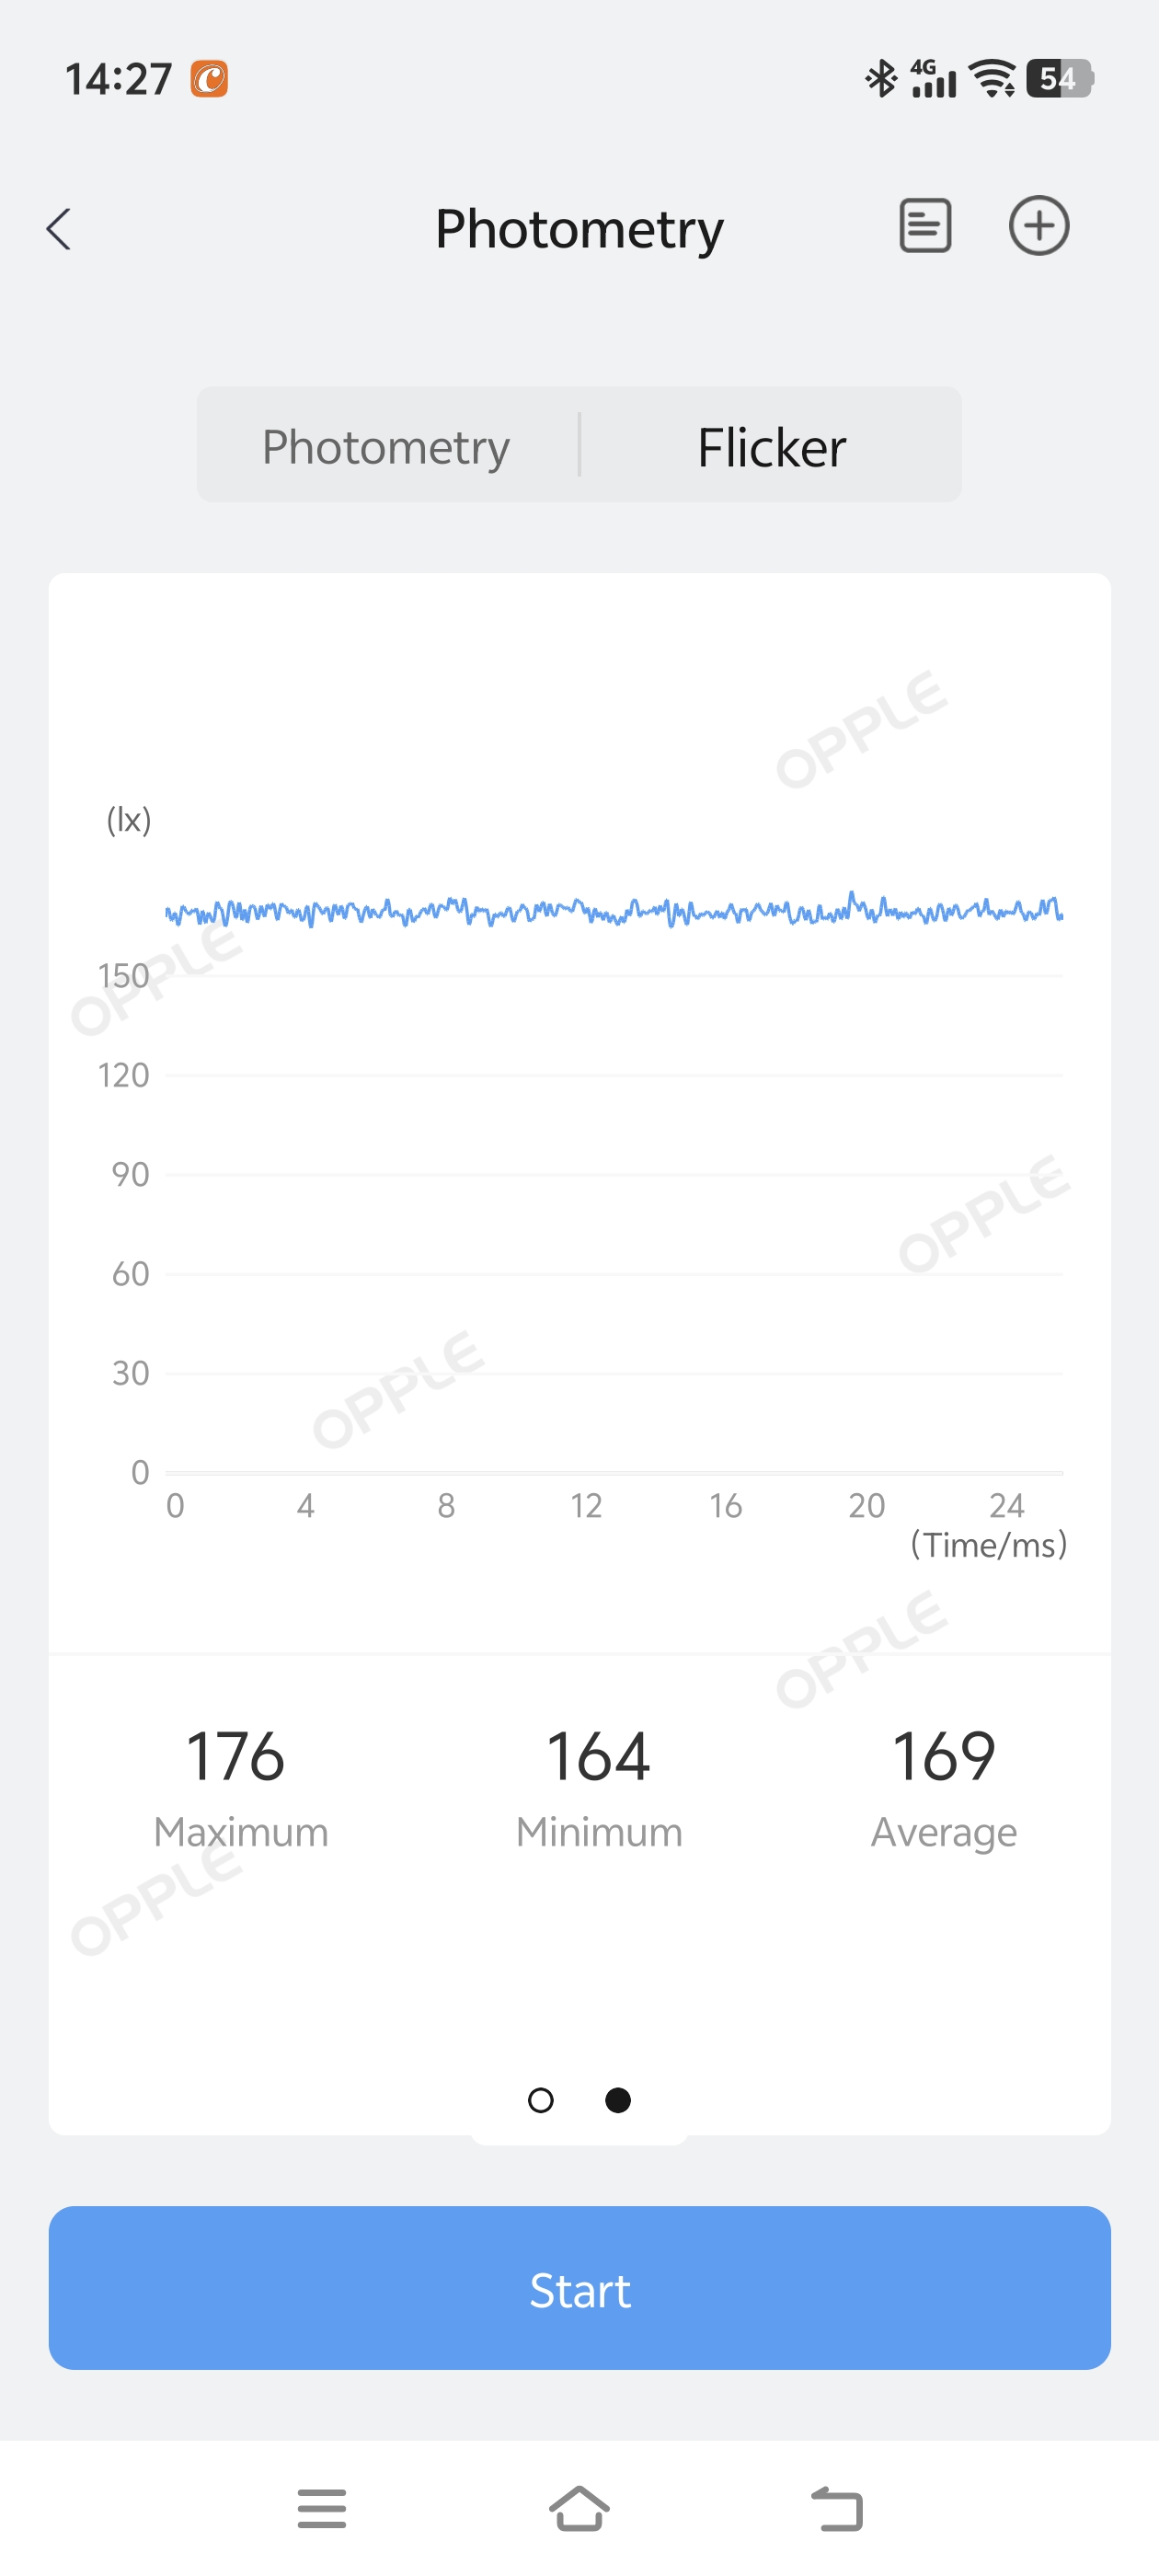Tap the Minimum value 164

coord(598,1757)
